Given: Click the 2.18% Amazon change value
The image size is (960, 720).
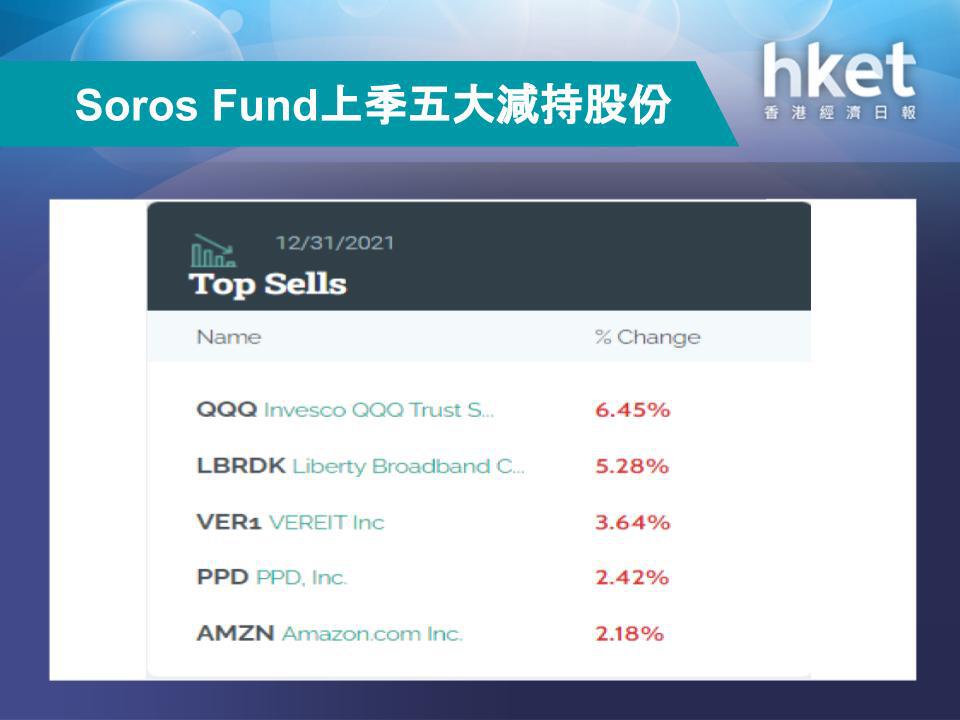Looking at the screenshot, I should [x=629, y=634].
